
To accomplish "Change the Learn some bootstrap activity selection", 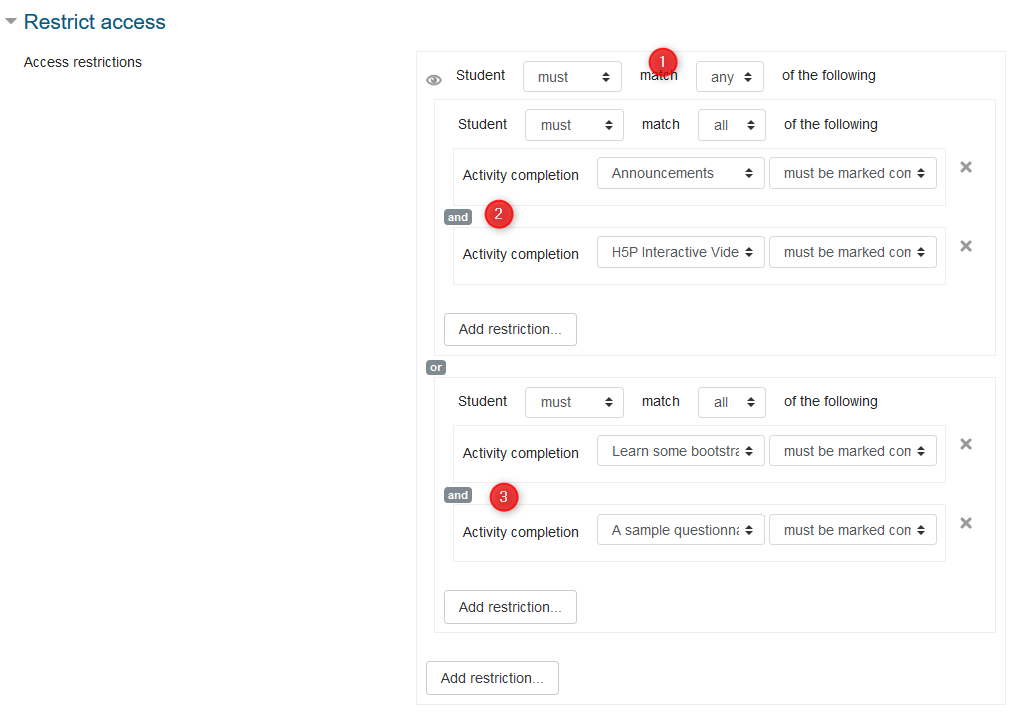I will coord(680,451).
